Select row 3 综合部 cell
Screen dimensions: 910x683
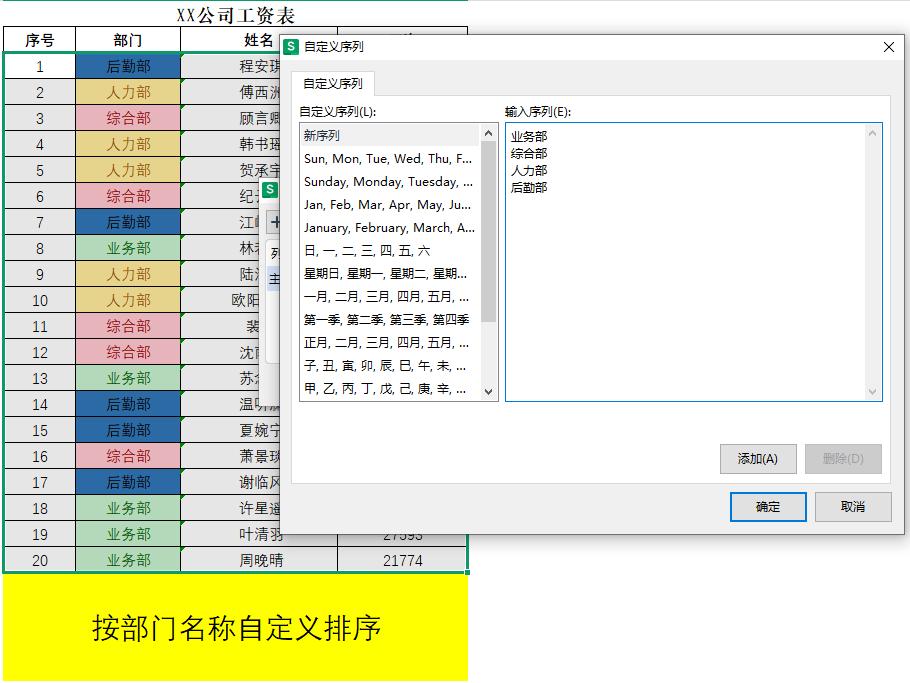pos(128,118)
